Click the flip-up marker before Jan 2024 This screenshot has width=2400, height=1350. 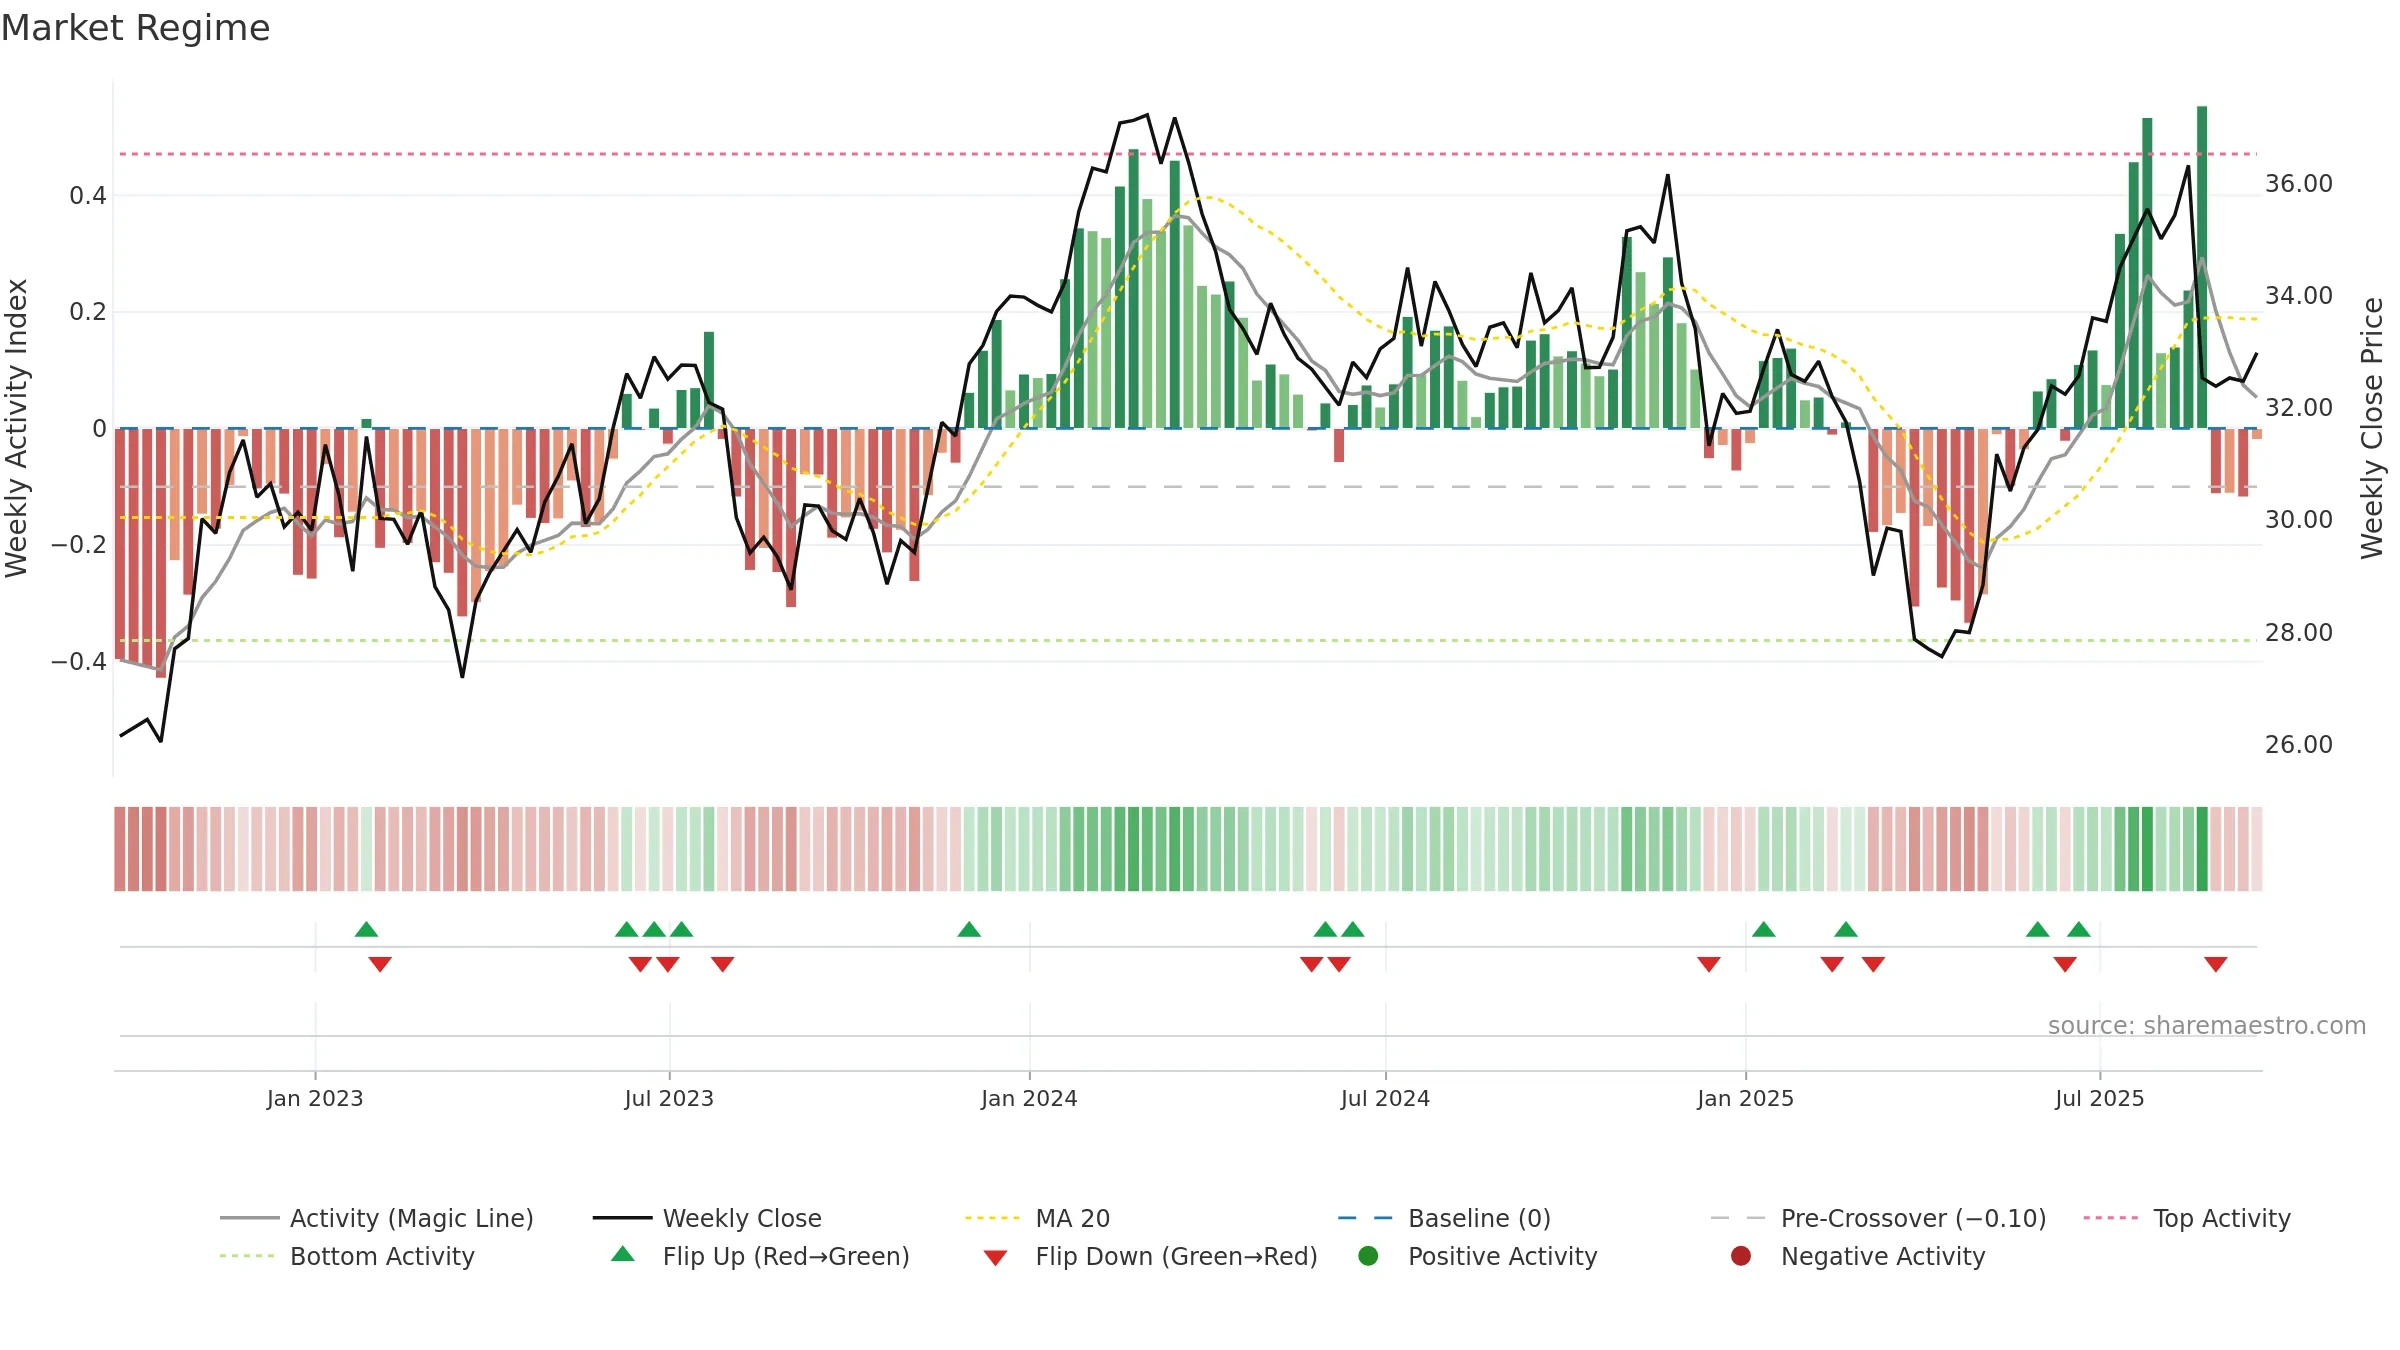pyautogui.click(x=969, y=929)
